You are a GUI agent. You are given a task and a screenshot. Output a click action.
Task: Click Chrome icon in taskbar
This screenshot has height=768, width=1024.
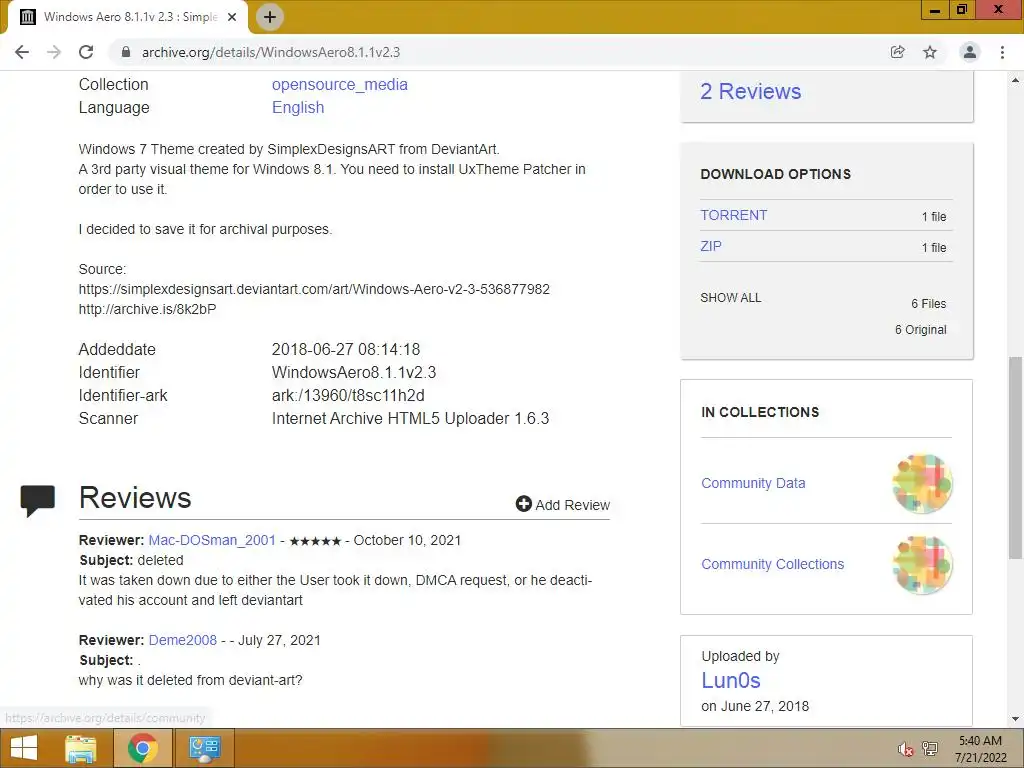142,748
